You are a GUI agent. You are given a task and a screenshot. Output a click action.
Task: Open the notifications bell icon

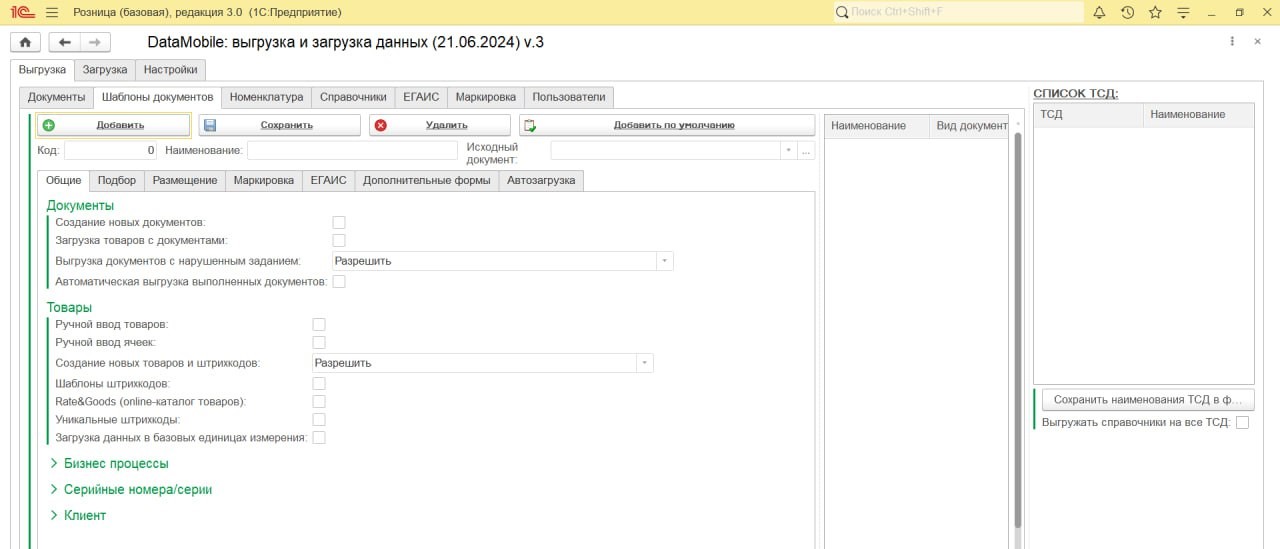[1099, 13]
